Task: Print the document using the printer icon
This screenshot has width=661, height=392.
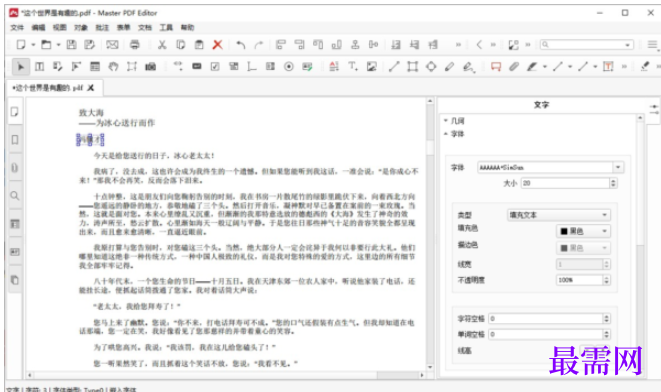Action: (x=135, y=45)
